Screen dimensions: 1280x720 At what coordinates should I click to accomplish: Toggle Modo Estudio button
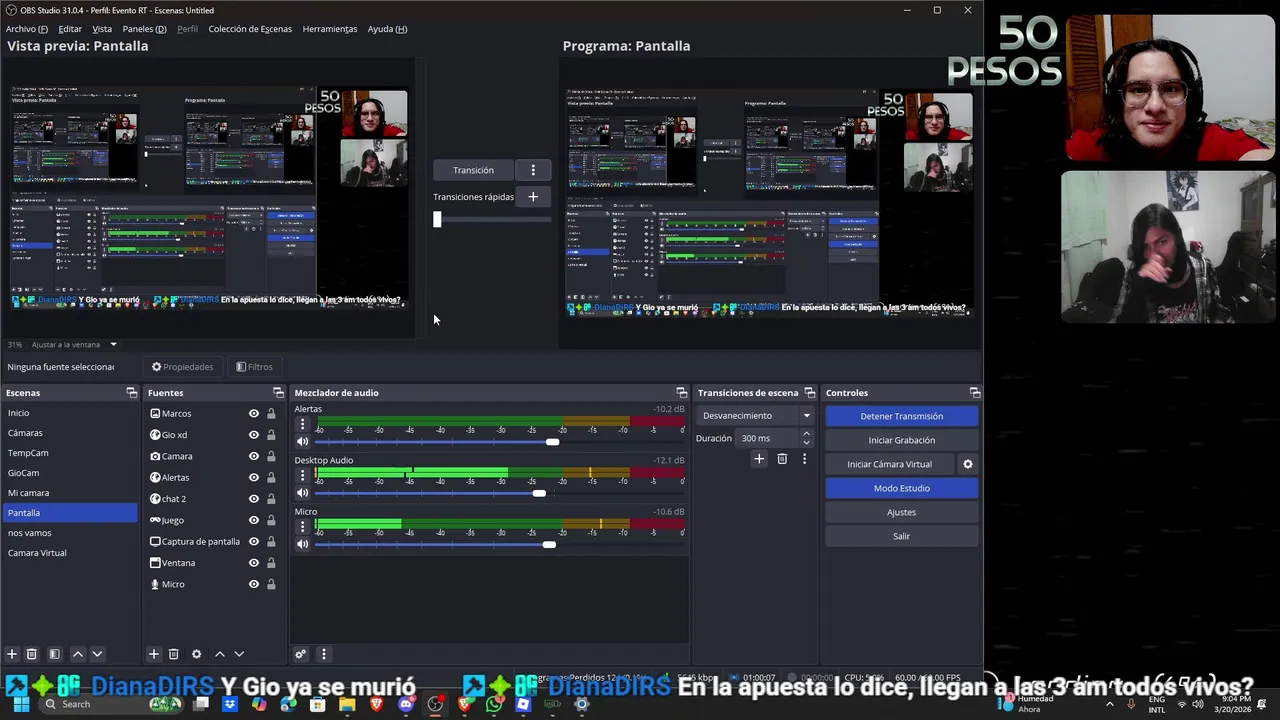[901, 488]
